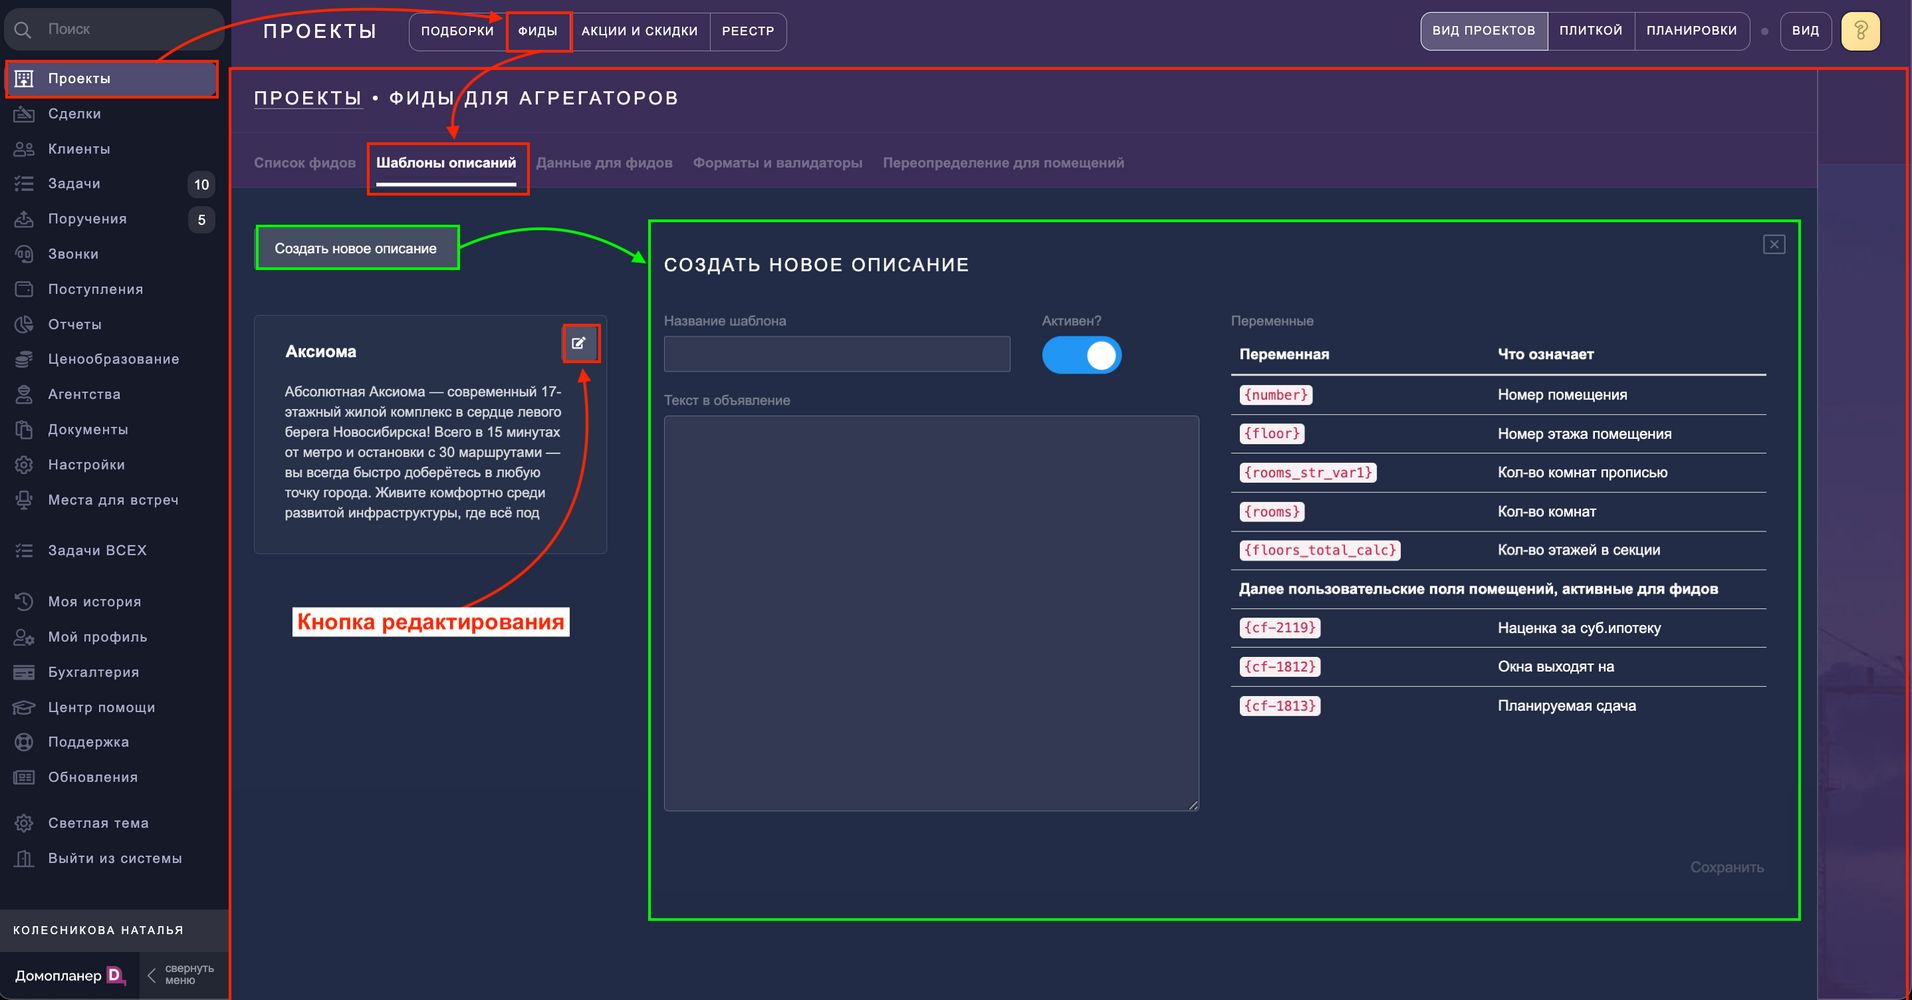Screen dimensions: 1912x1000
Task: Click the Поиск search field
Action: coord(114,30)
